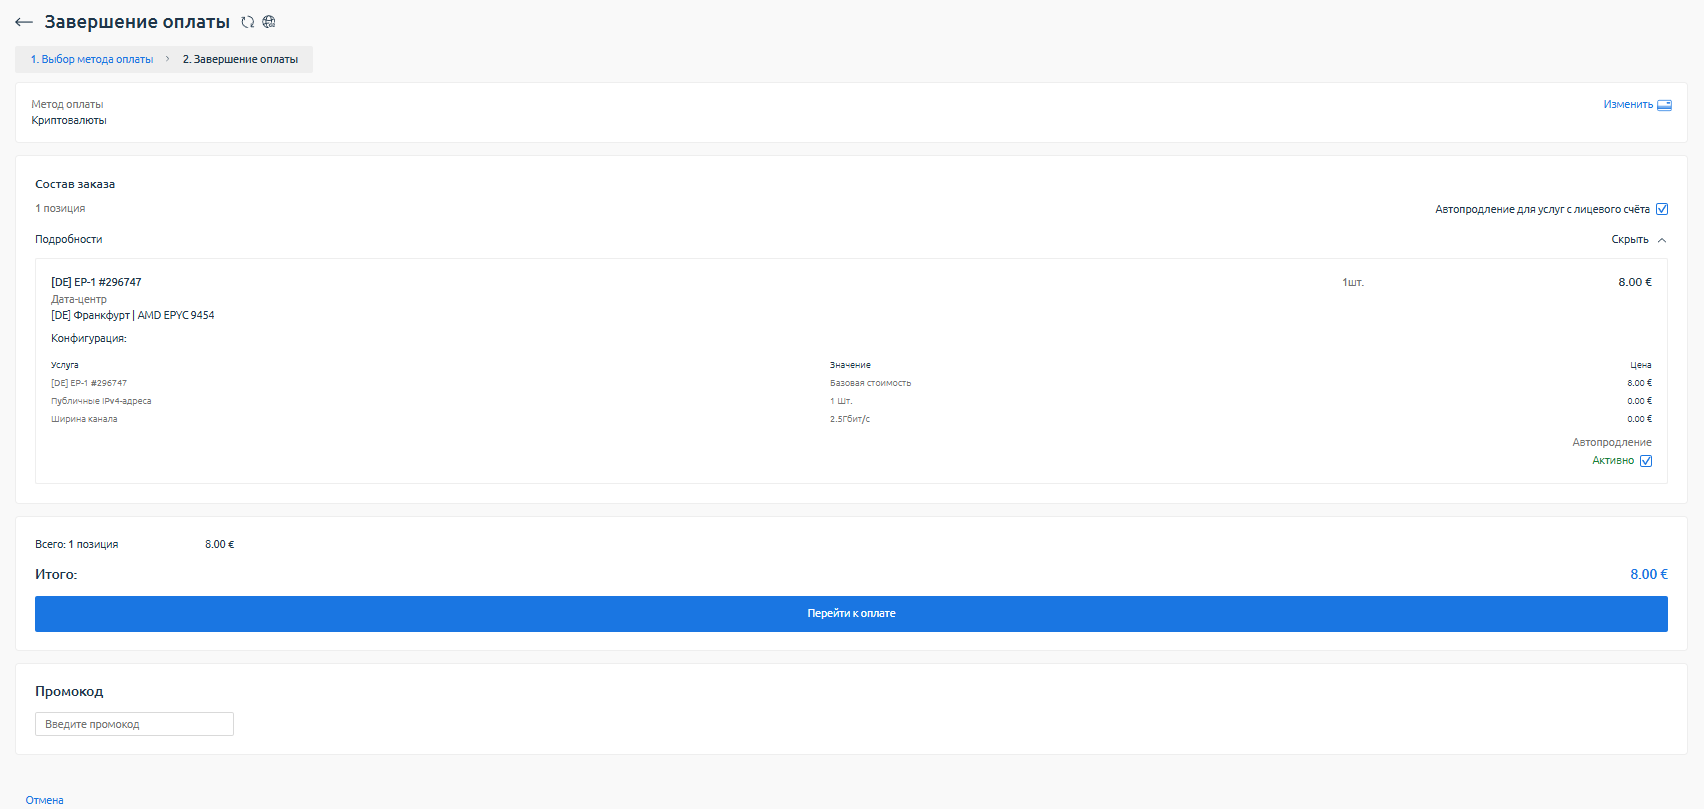Screen dimensions: 1704x809
Task: Click Изменить to change payment method
Action: [x=1627, y=105]
